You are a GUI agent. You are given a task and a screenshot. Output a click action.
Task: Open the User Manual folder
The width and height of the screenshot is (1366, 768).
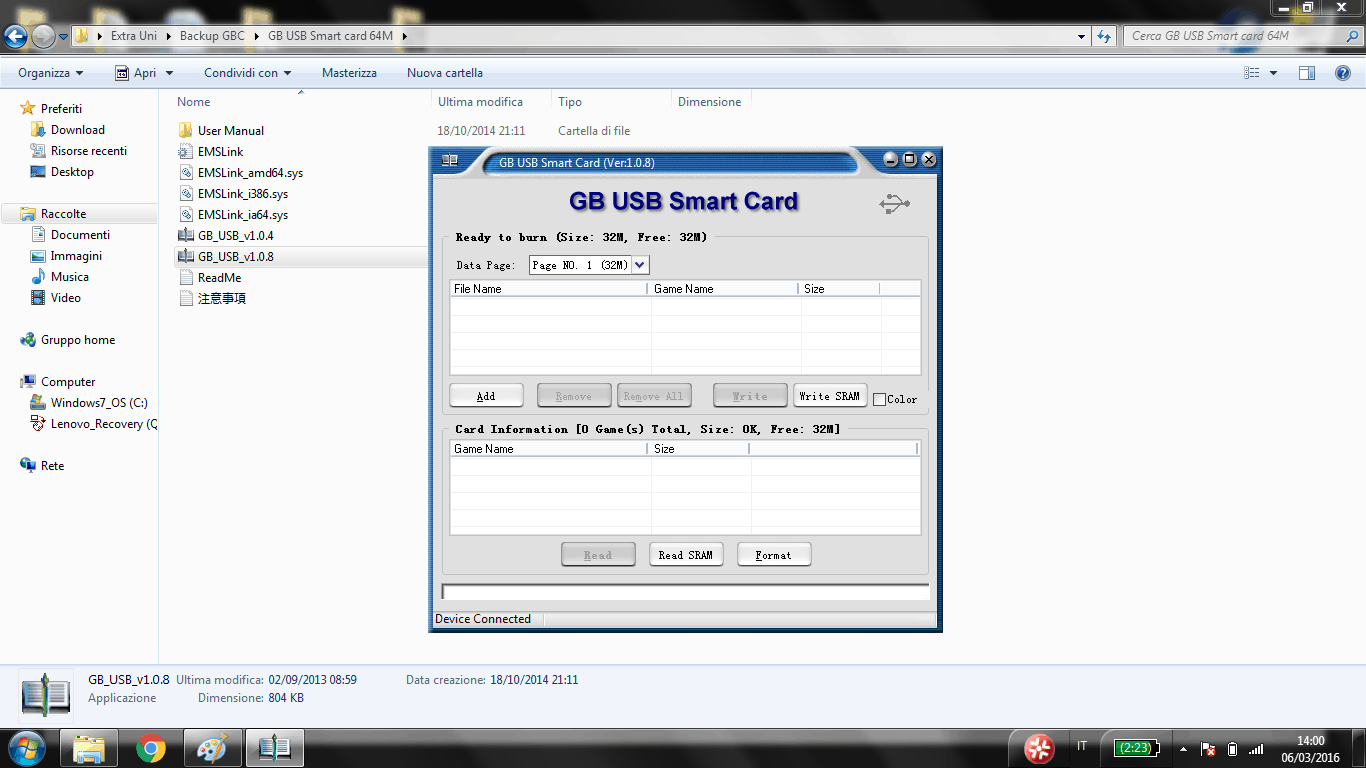click(230, 131)
